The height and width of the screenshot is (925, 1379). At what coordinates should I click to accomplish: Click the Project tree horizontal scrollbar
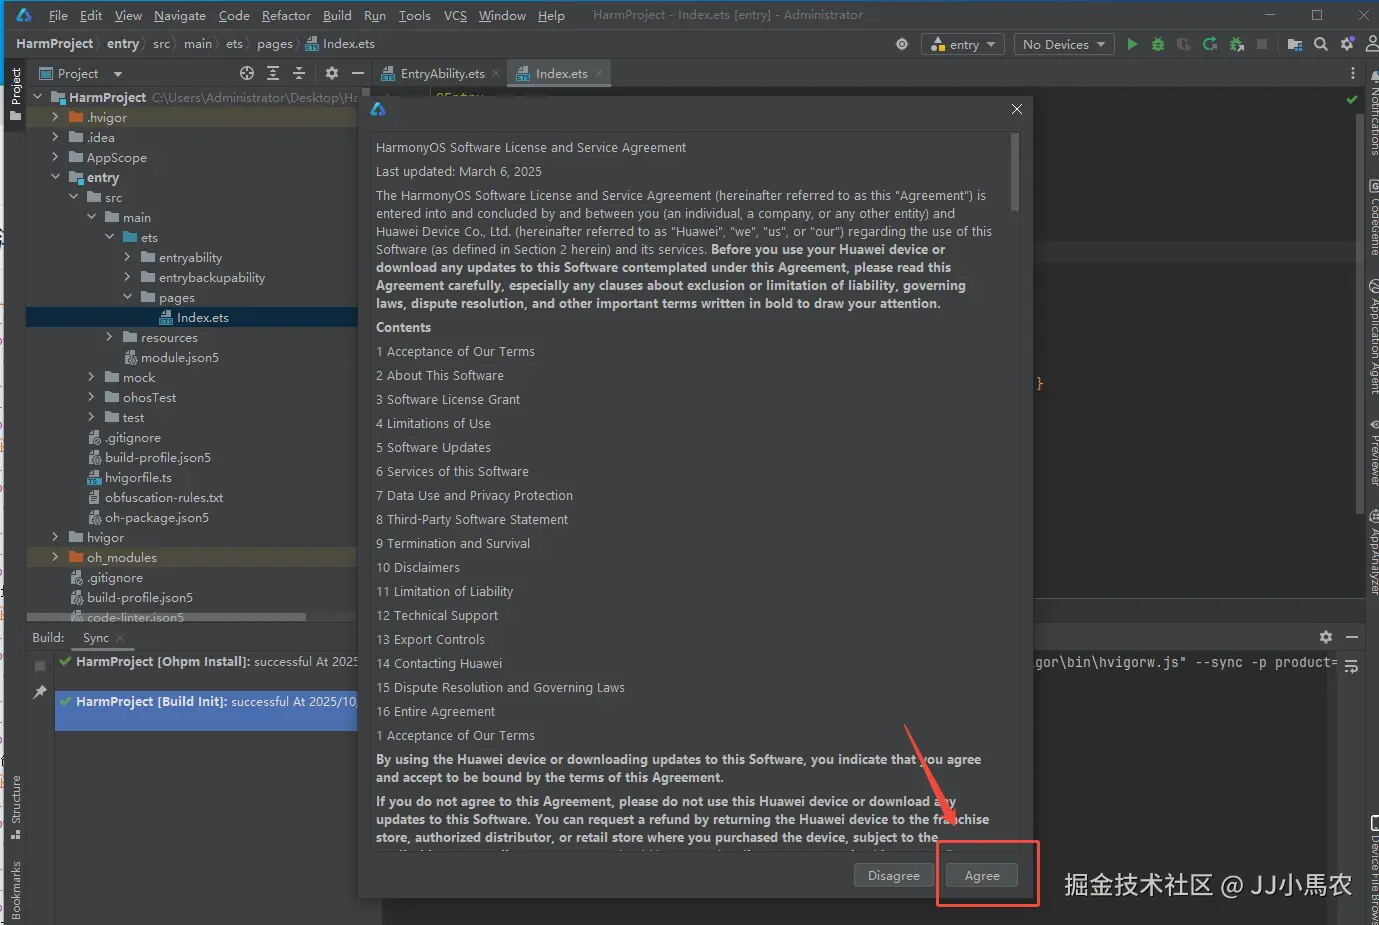coord(166,618)
